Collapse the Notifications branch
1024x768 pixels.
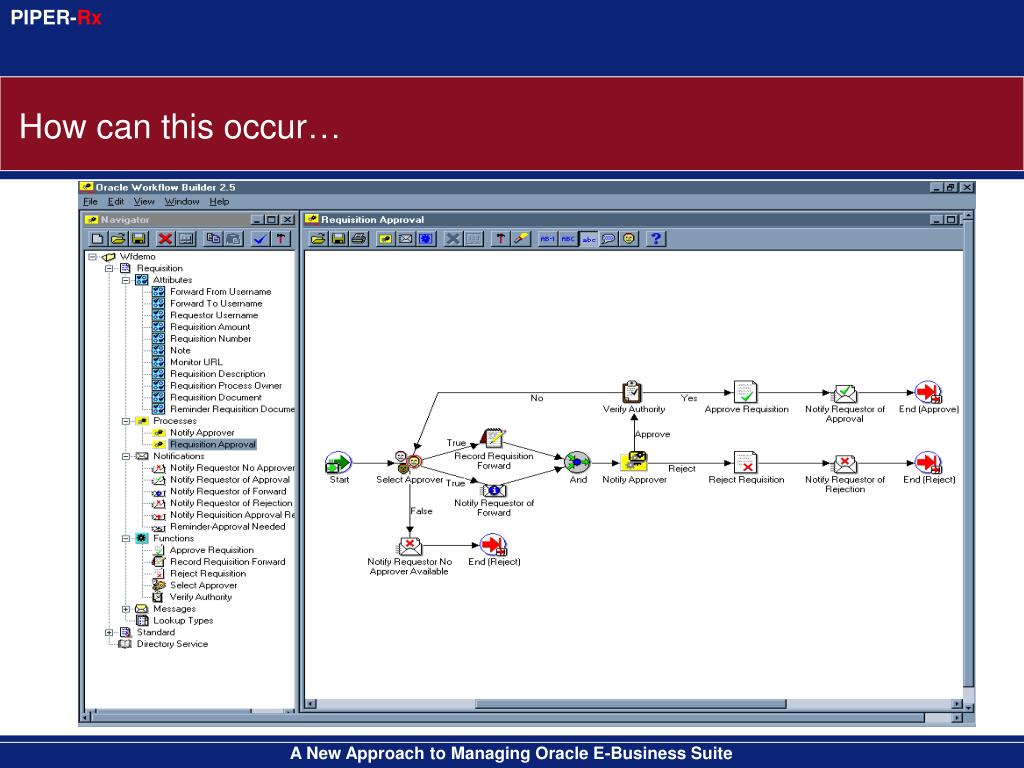tap(126, 456)
